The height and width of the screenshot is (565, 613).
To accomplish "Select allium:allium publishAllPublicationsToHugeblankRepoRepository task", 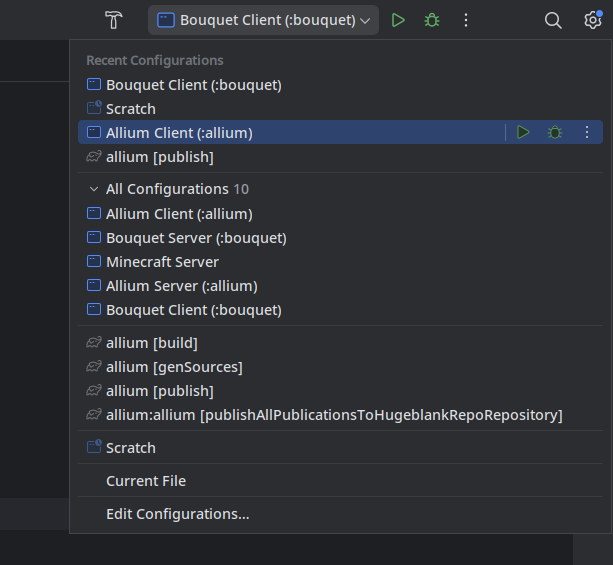I will (x=340, y=415).
